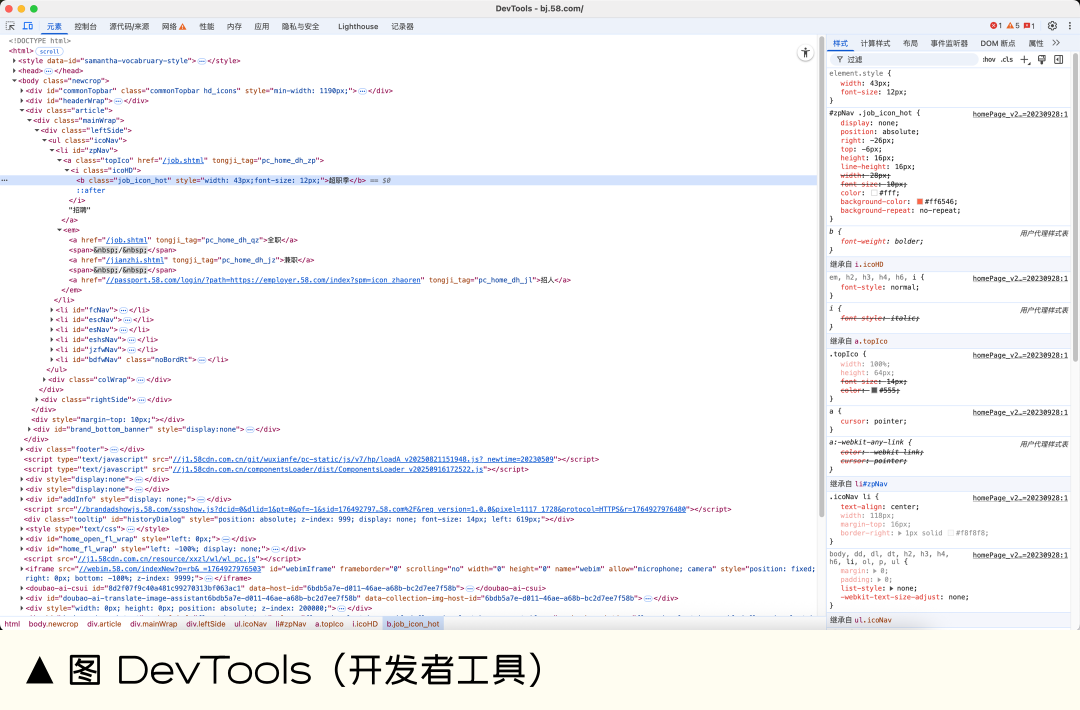Click the rendering emulation paintbrush icon
1080x710 pixels.
(x=1042, y=60)
